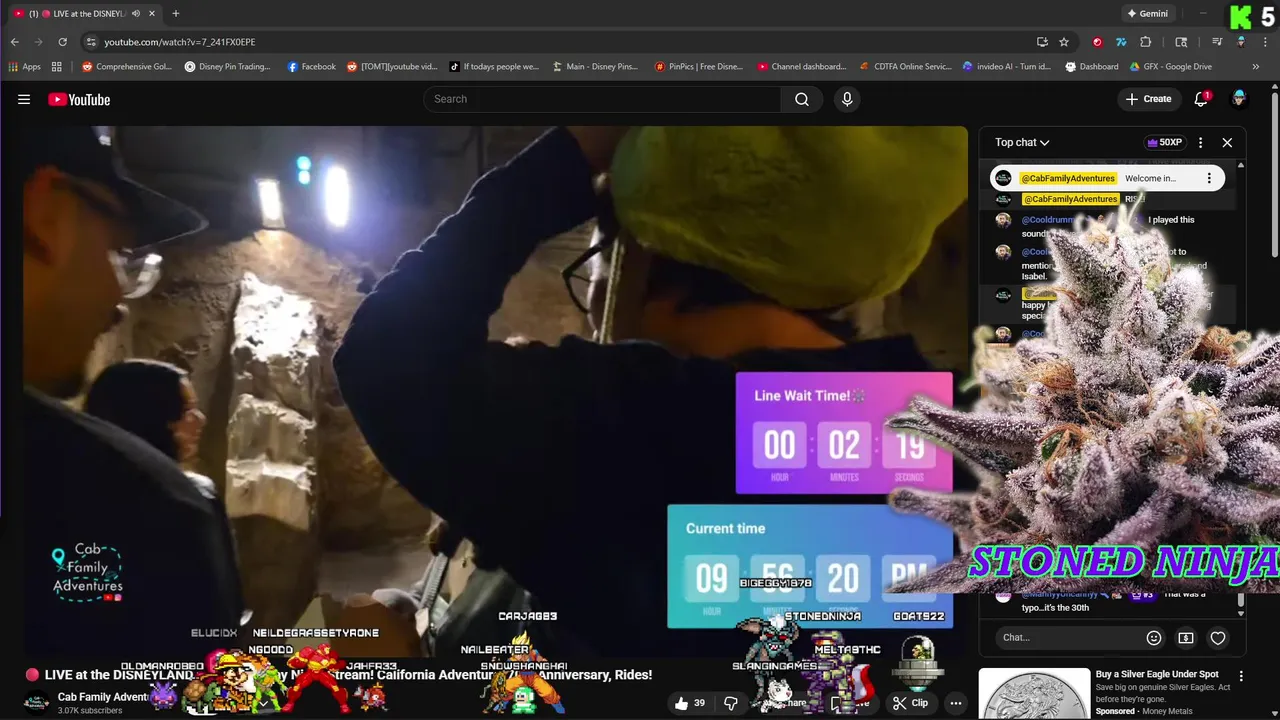Reload the current page
This screenshot has width=1280, height=720.
[62, 42]
